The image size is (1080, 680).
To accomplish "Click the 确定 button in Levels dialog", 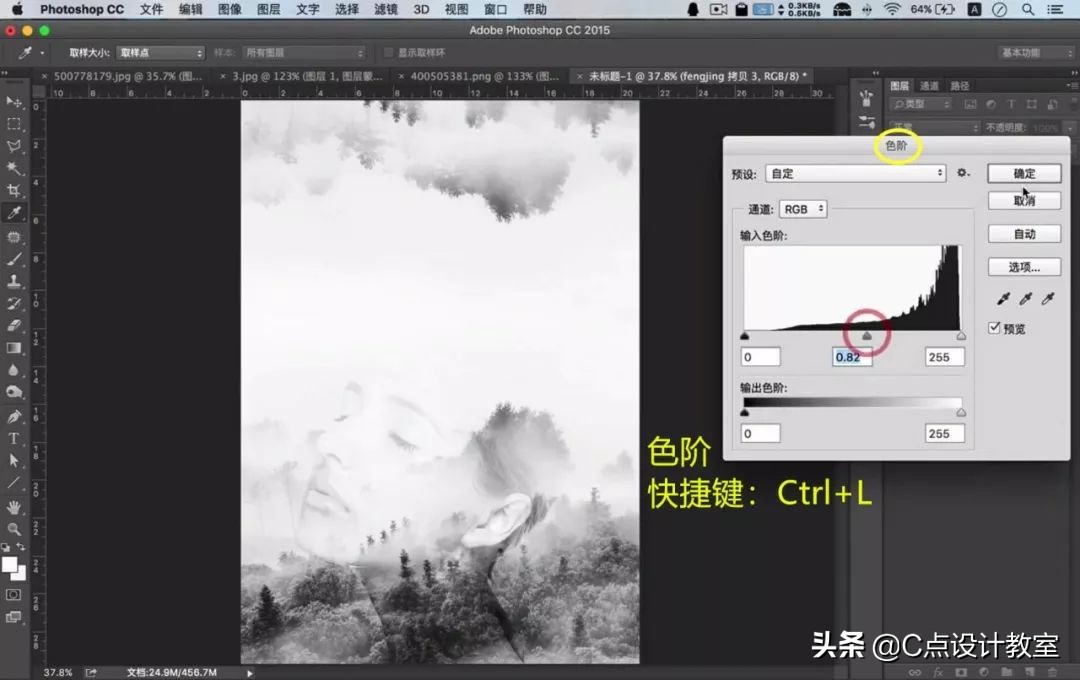I will [x=1023, y=173].
